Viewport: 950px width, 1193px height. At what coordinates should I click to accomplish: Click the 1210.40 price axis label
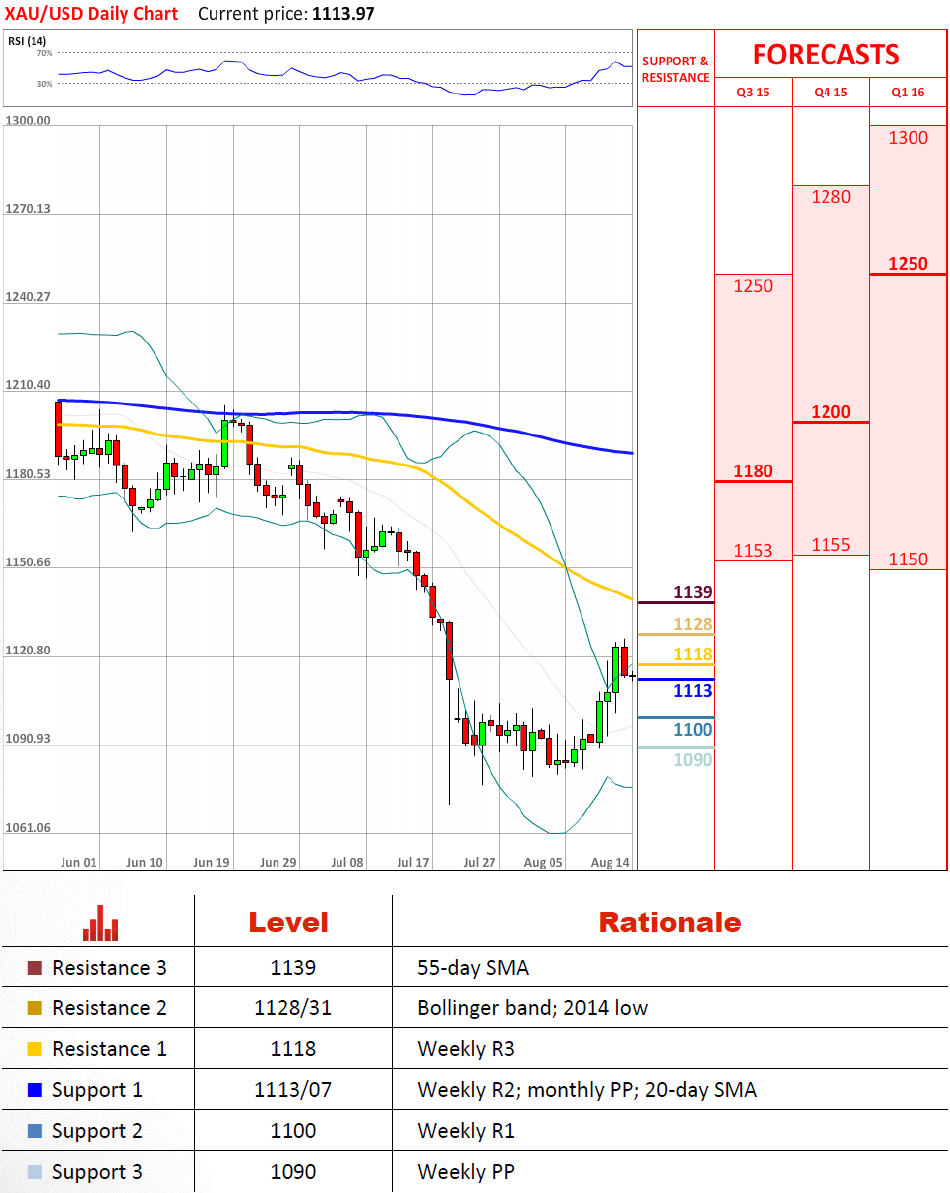pos(27,385)
